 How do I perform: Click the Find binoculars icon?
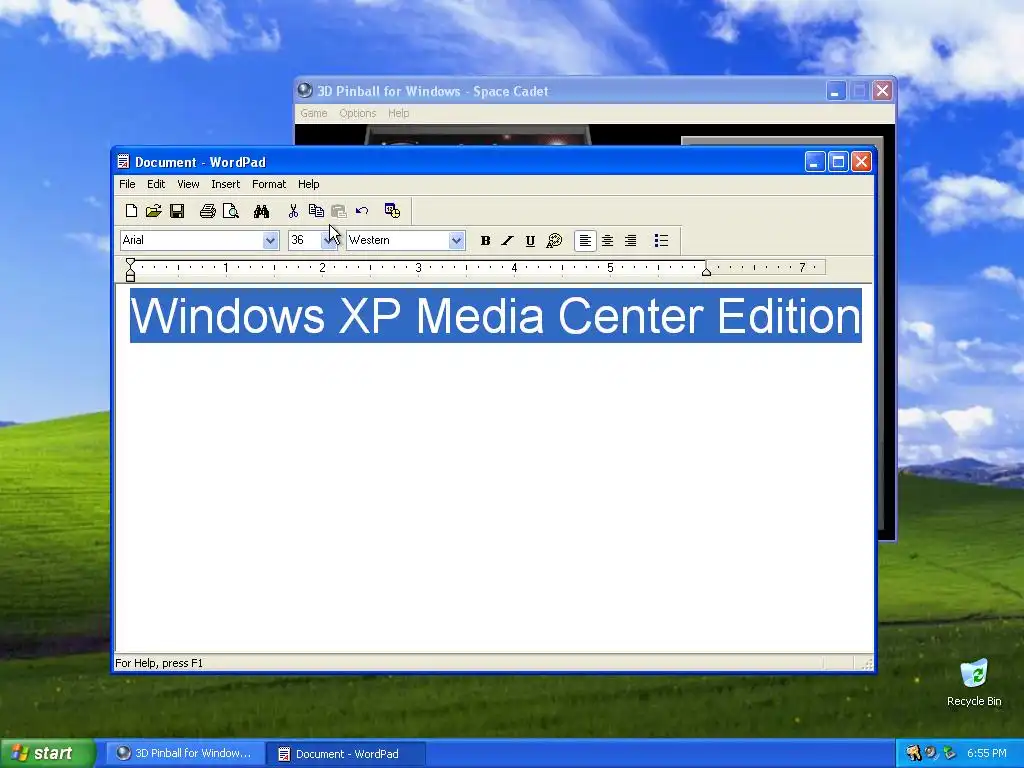[261, 211]
